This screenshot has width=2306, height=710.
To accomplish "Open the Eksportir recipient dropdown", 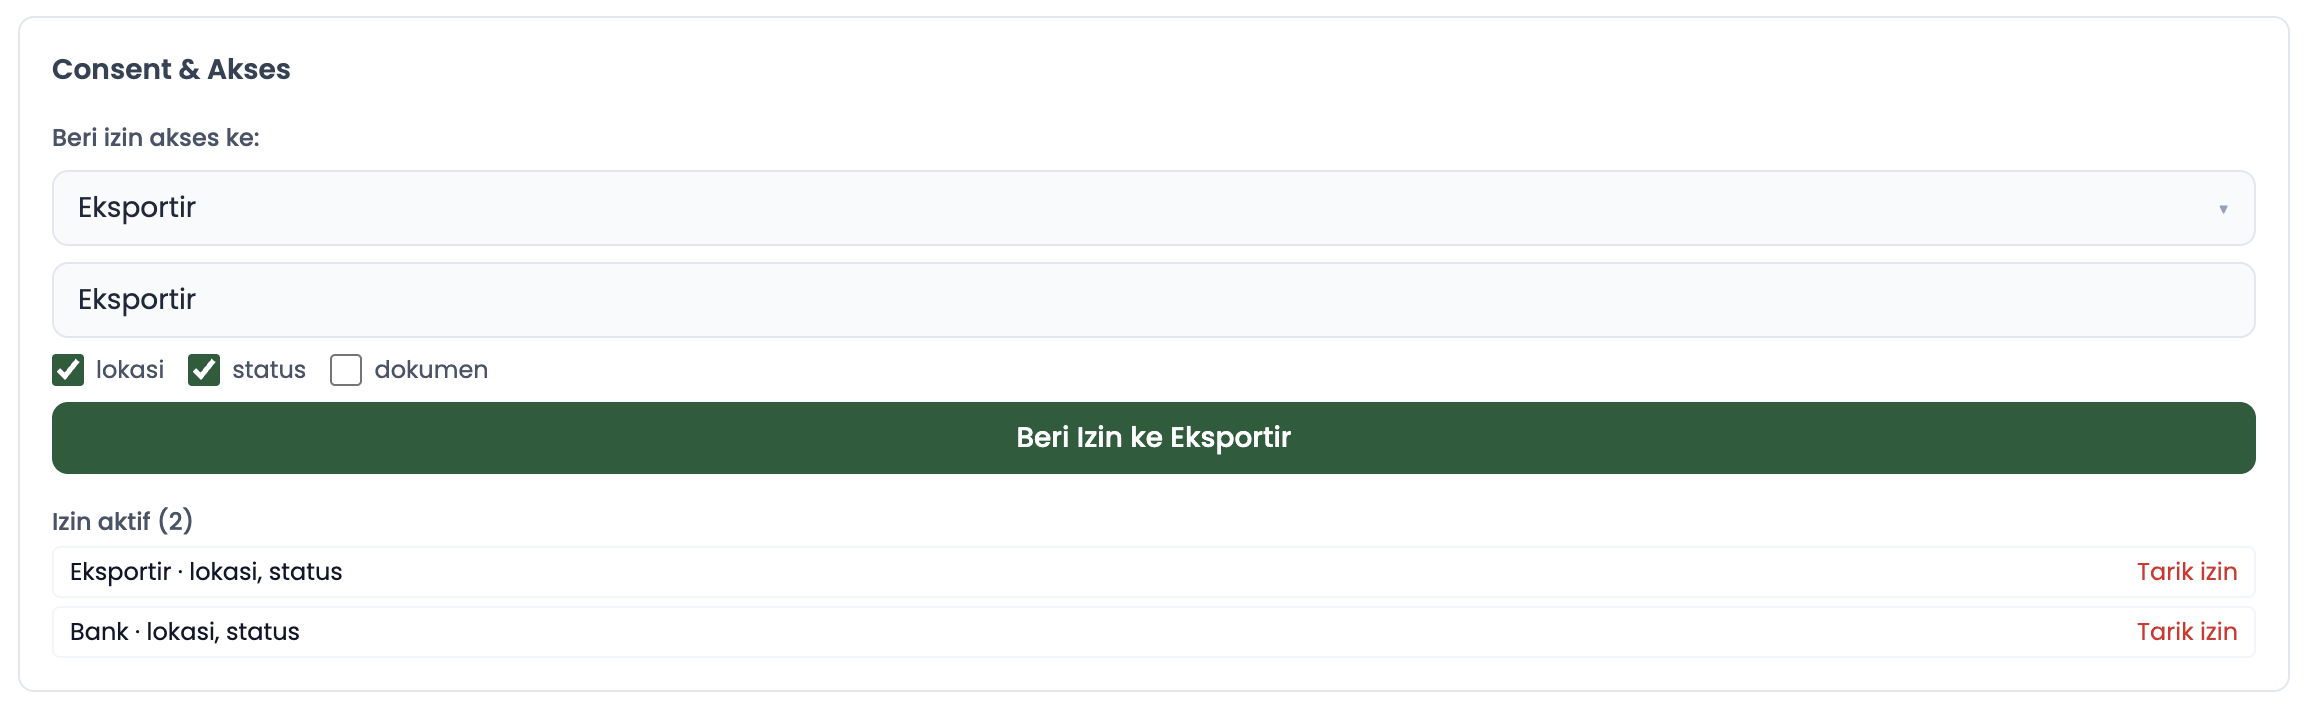I will click(1153, 208).
